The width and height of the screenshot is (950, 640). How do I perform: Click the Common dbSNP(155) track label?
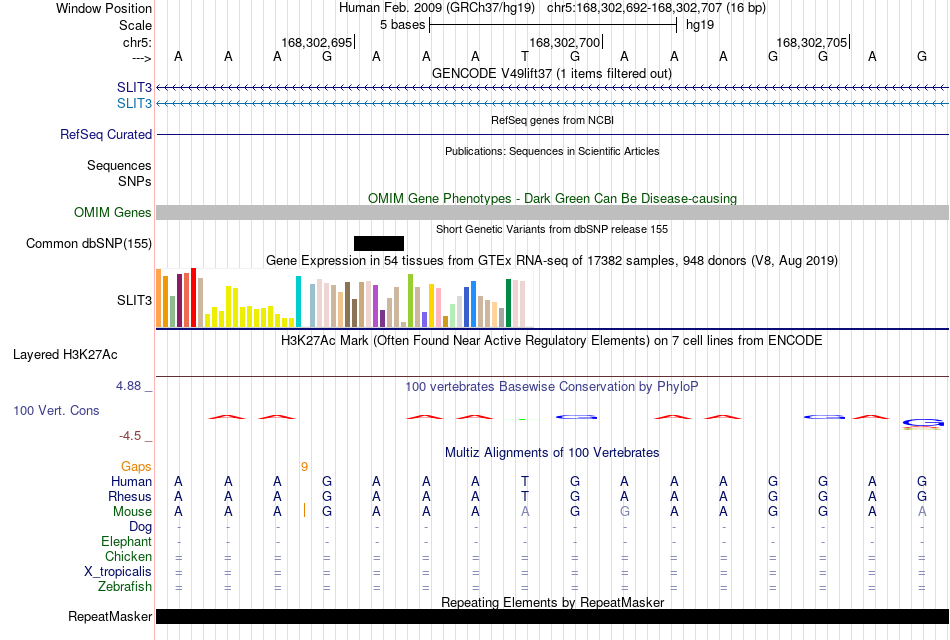coord(89,243)
